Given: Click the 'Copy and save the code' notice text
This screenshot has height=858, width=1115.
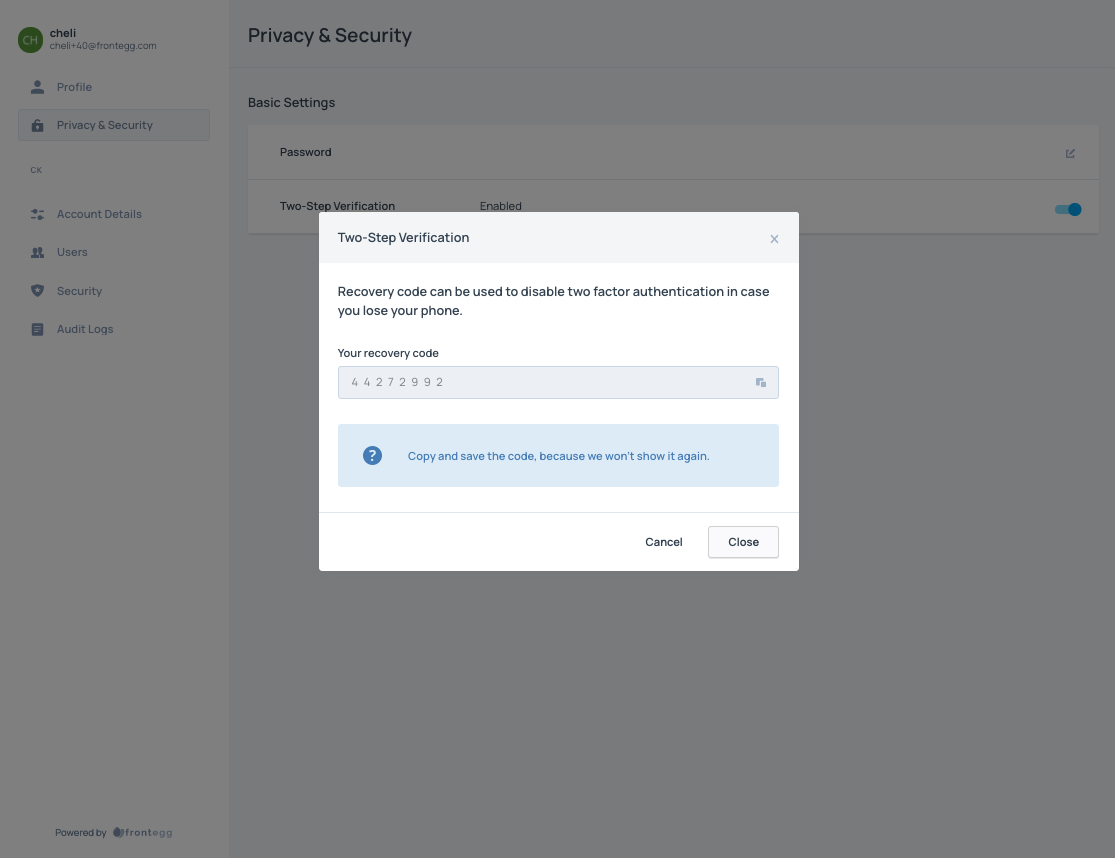Looking at the screenshot, I should 558,456.
